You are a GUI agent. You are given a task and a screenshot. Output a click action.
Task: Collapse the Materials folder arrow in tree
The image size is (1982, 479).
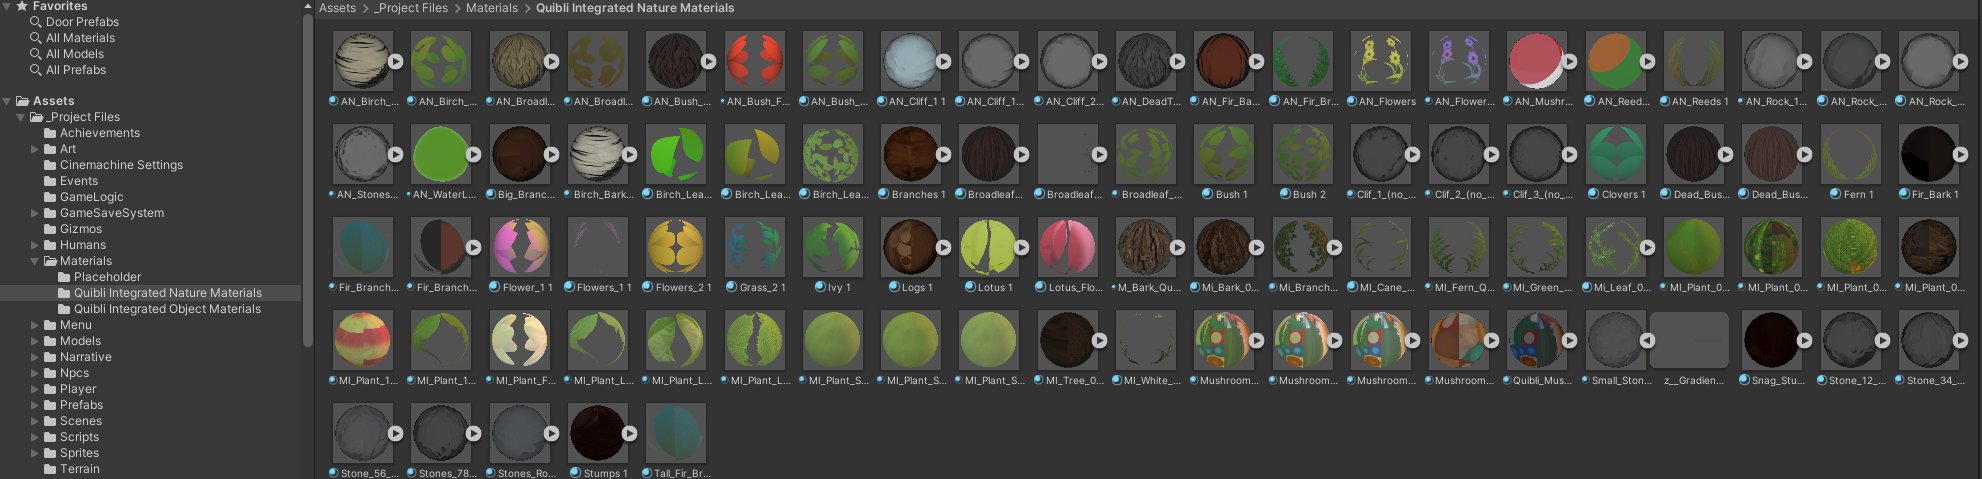coord(35,261)
